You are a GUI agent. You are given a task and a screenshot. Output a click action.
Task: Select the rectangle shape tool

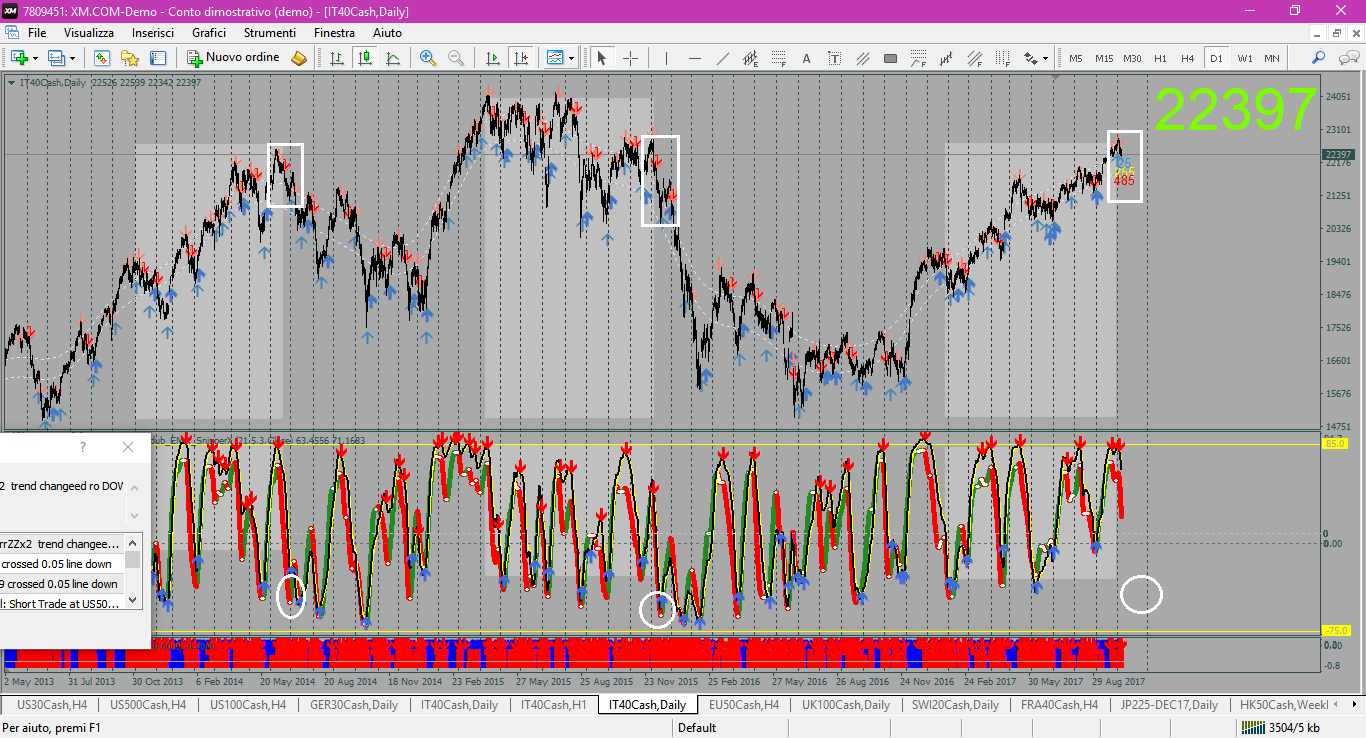890,58
